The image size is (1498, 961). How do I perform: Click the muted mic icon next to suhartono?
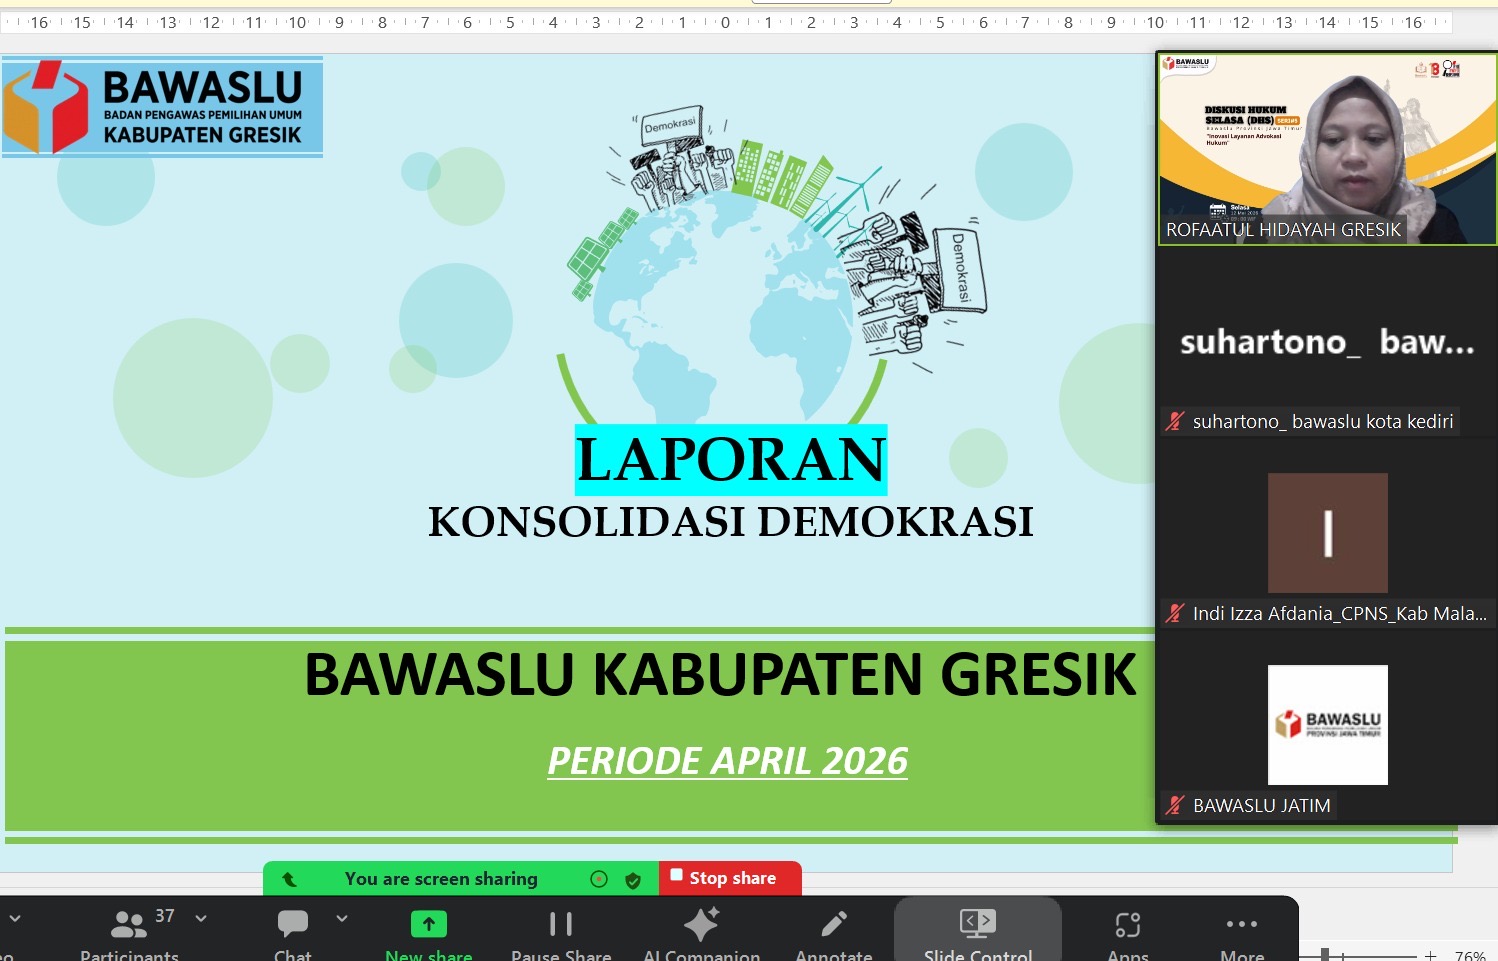tap(1175, 422)
